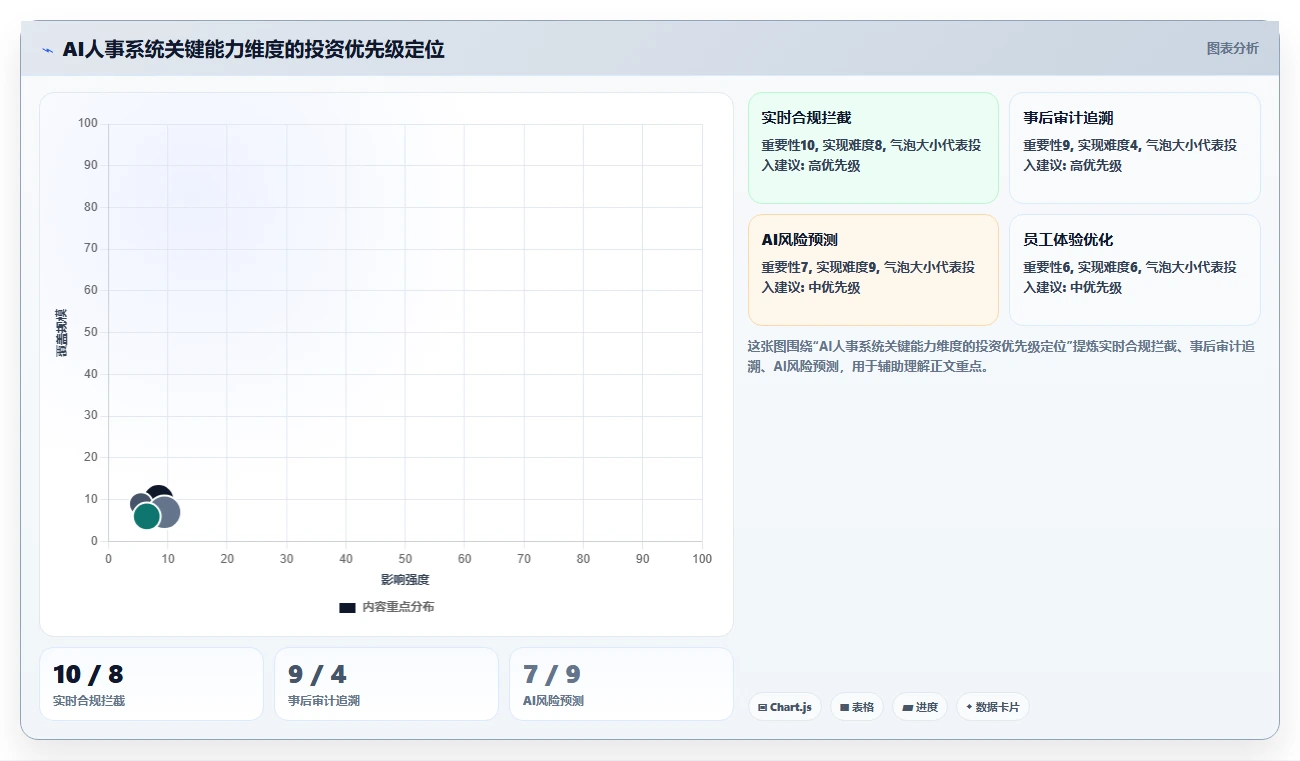Click the 数据卡片 tag chip
The width and height of the screenshot is (1300, 761).
pyautogui.click(x=993, y=707)
